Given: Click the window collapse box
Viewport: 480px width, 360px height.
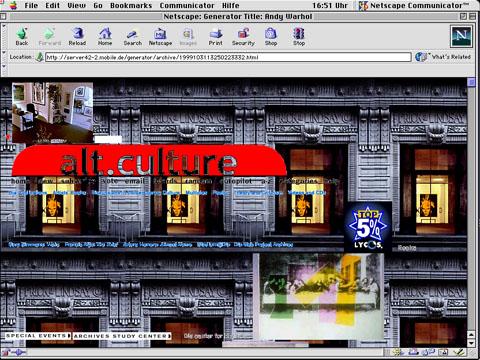Looking at the screenshot, I should (472, 16).
